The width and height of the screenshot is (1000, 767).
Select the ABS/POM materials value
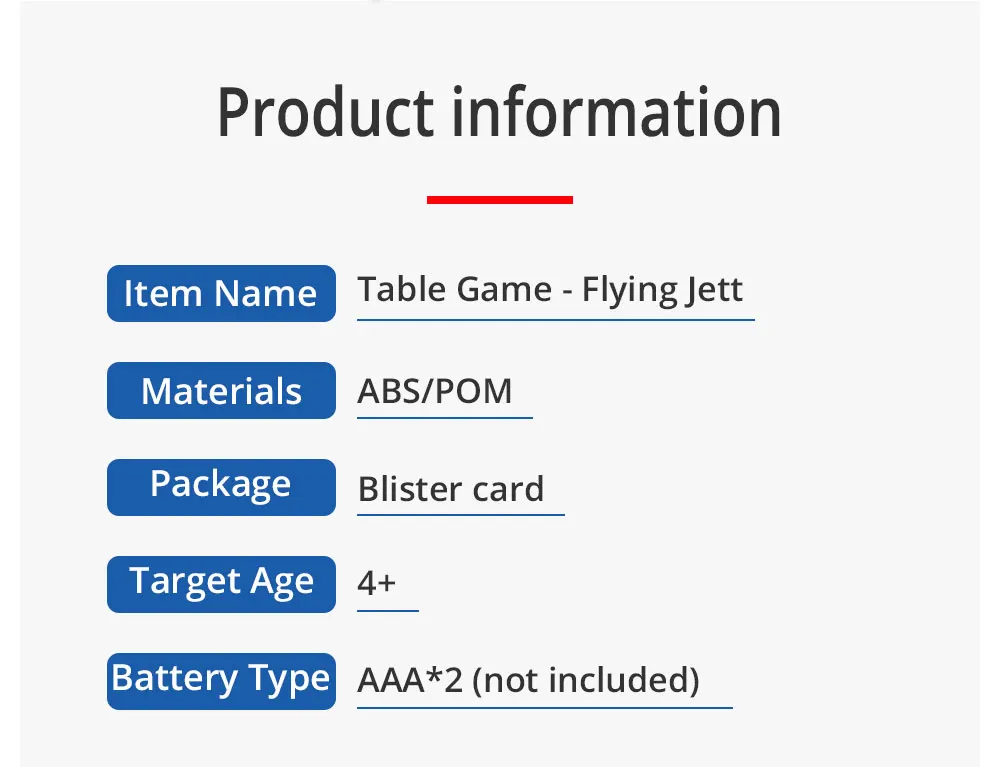click(x=435, y=391)
